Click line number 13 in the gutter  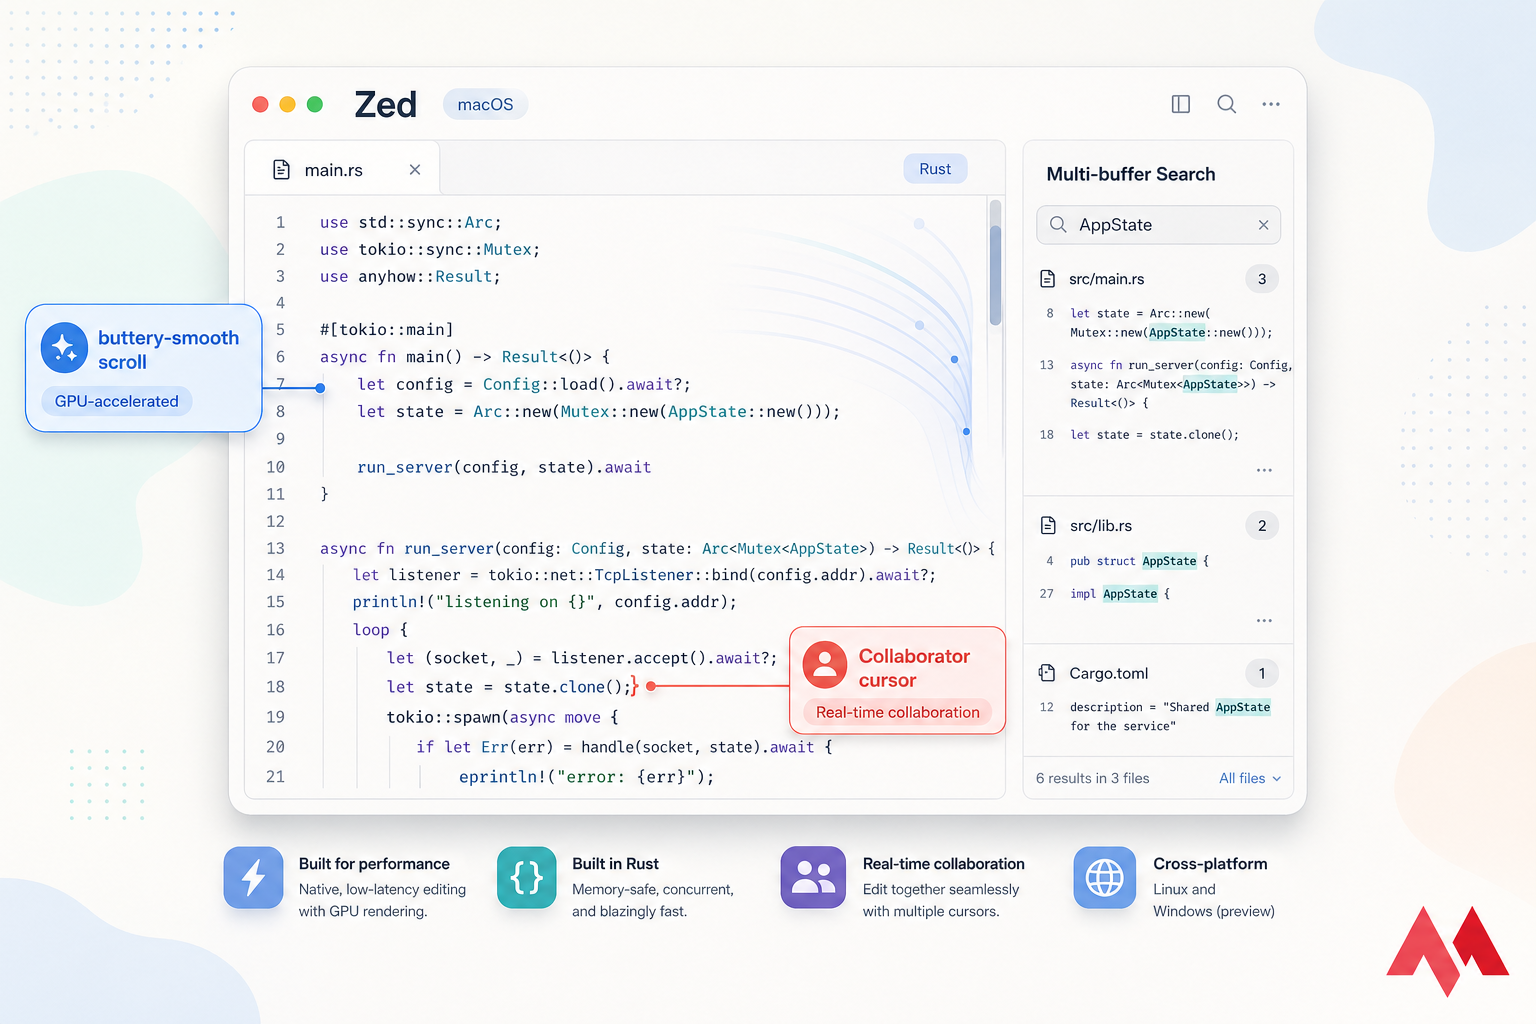click(x=275, y=548)
